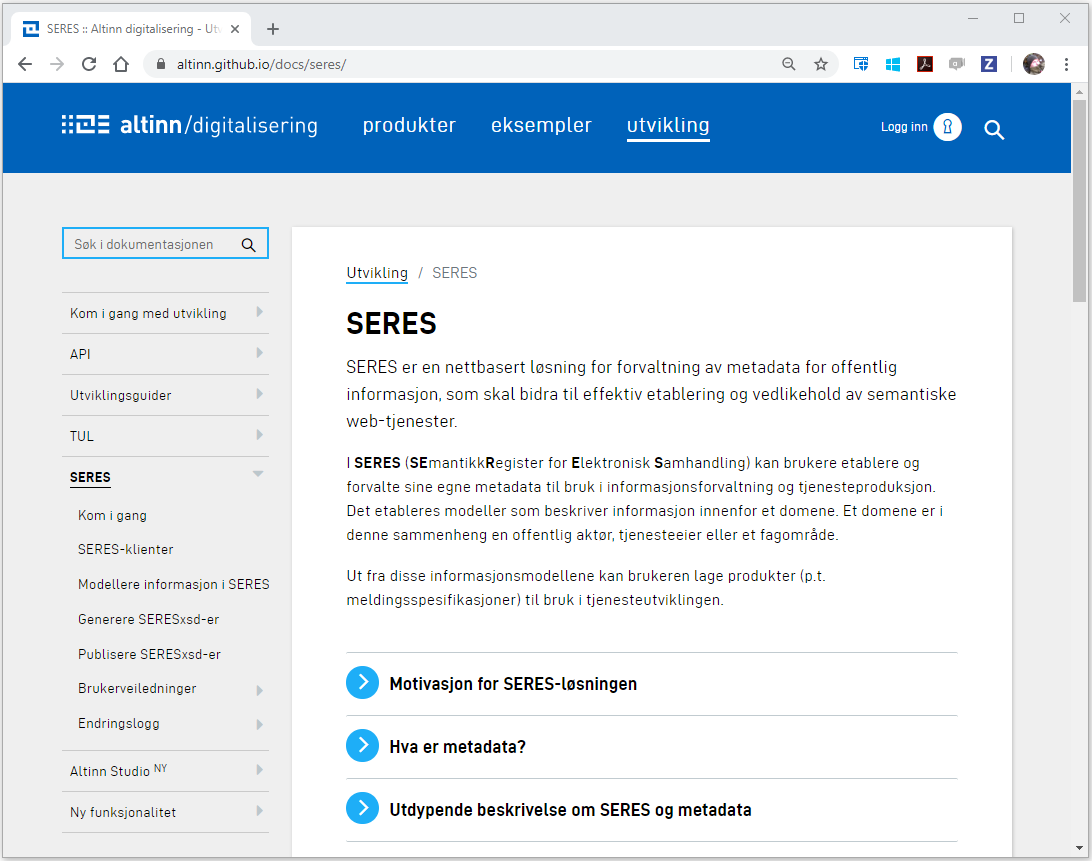Expand the Brukerveiledninger submenu arrow
Image resolution: width=1092 pixels, height=861 pixels.
260,690
